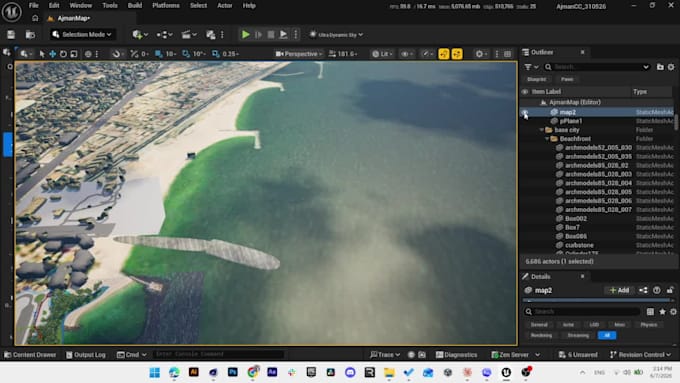Select the 'All' details filter
Image resolution: width=680 pixels, height=383 pixels.
tap(607, 335)
